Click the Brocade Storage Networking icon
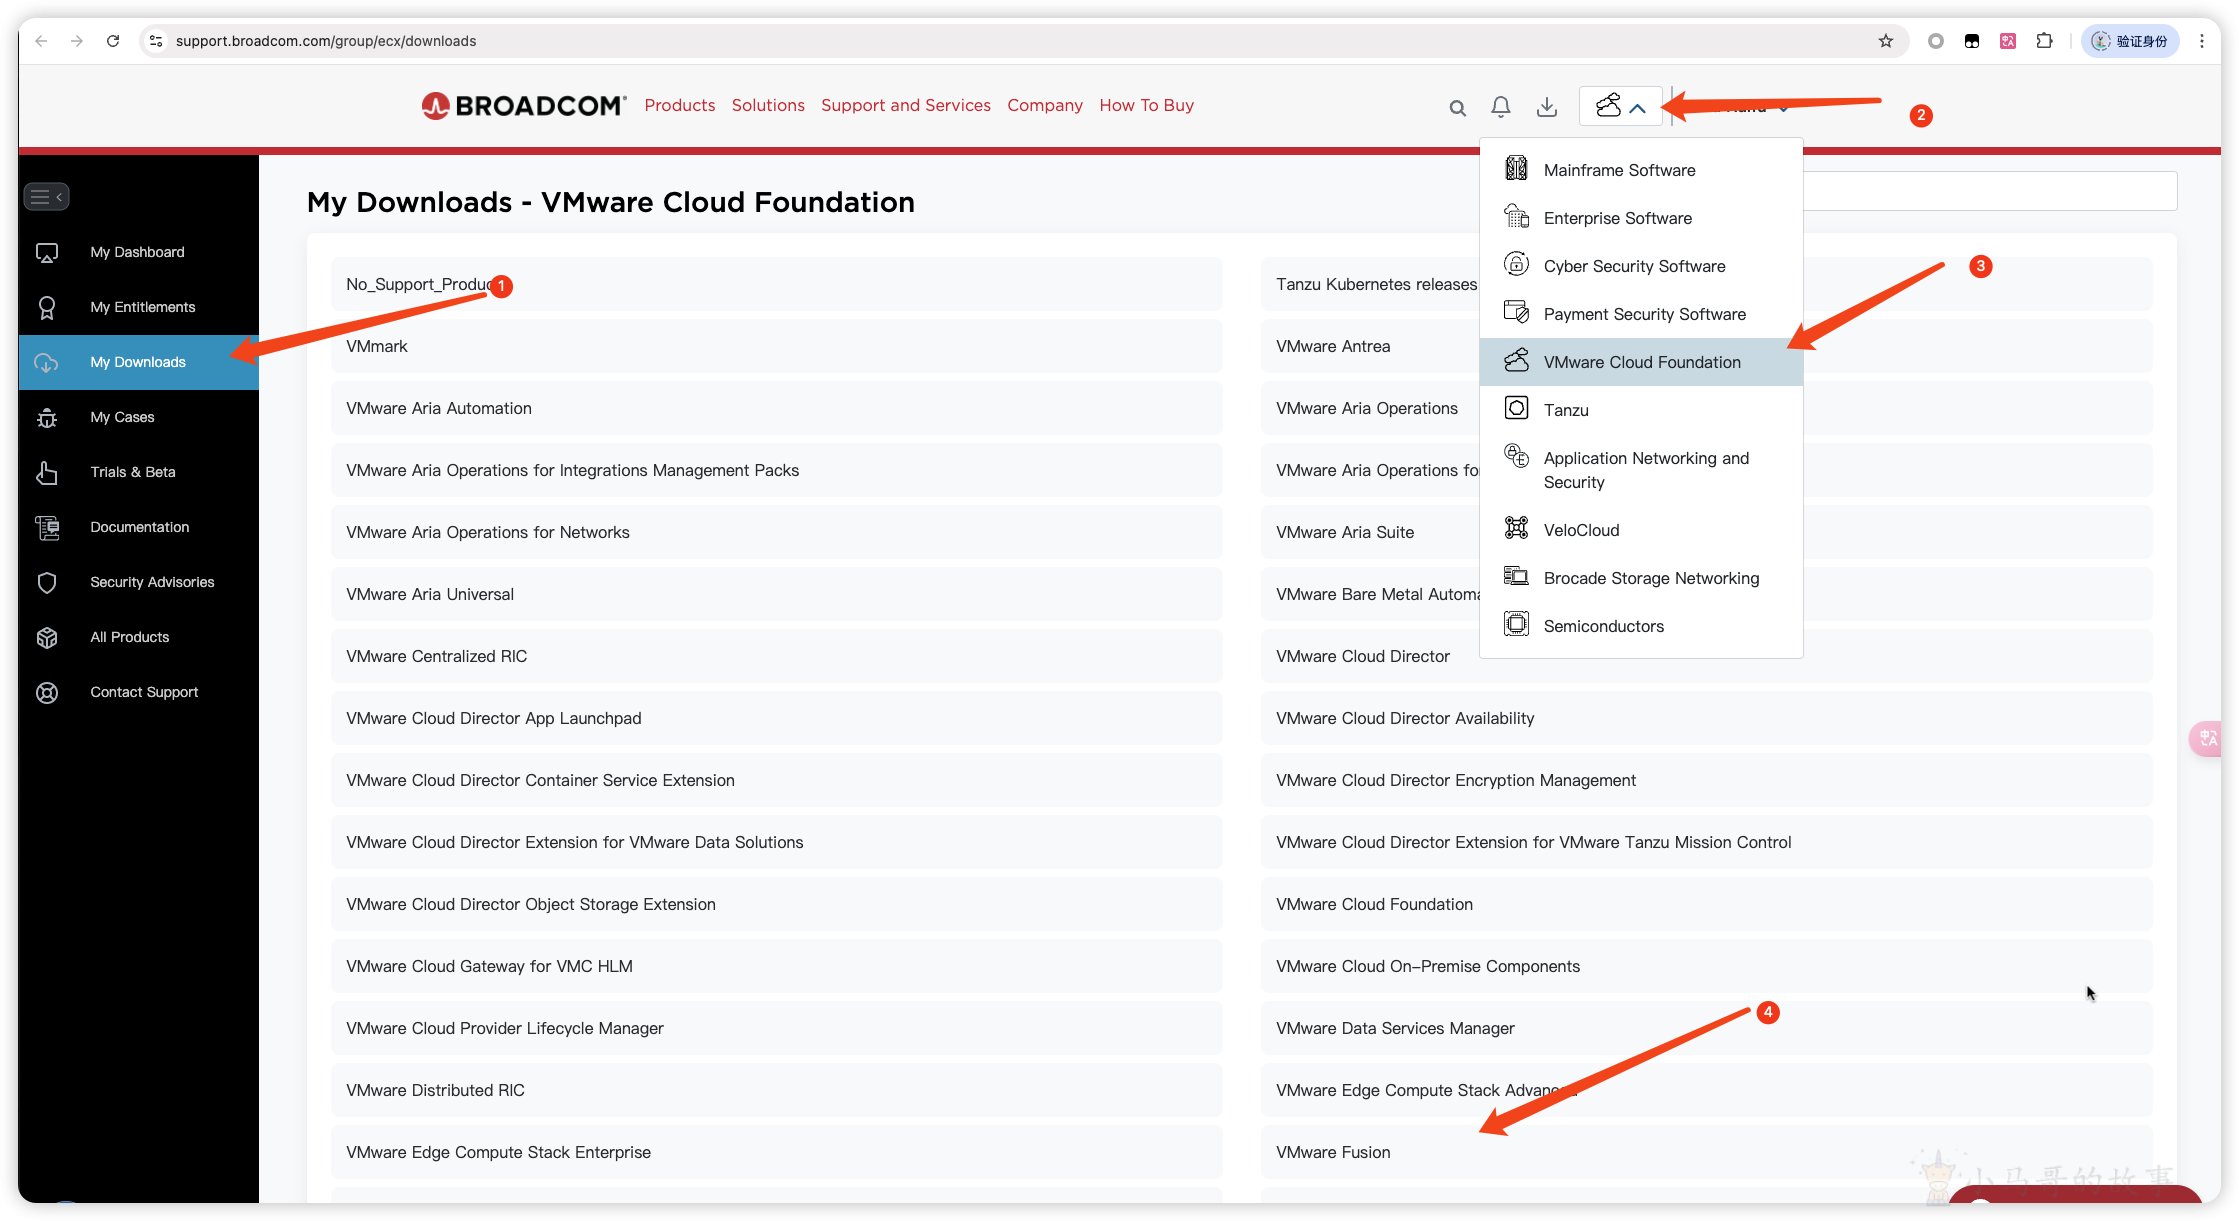 pyautogui.click(x=1516, y=576)
